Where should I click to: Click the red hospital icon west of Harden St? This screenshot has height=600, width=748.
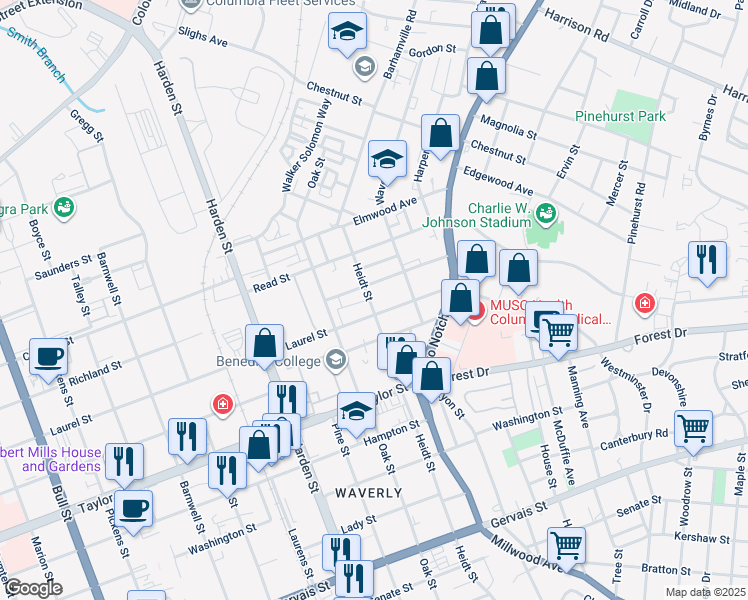(x=223, y=405)
